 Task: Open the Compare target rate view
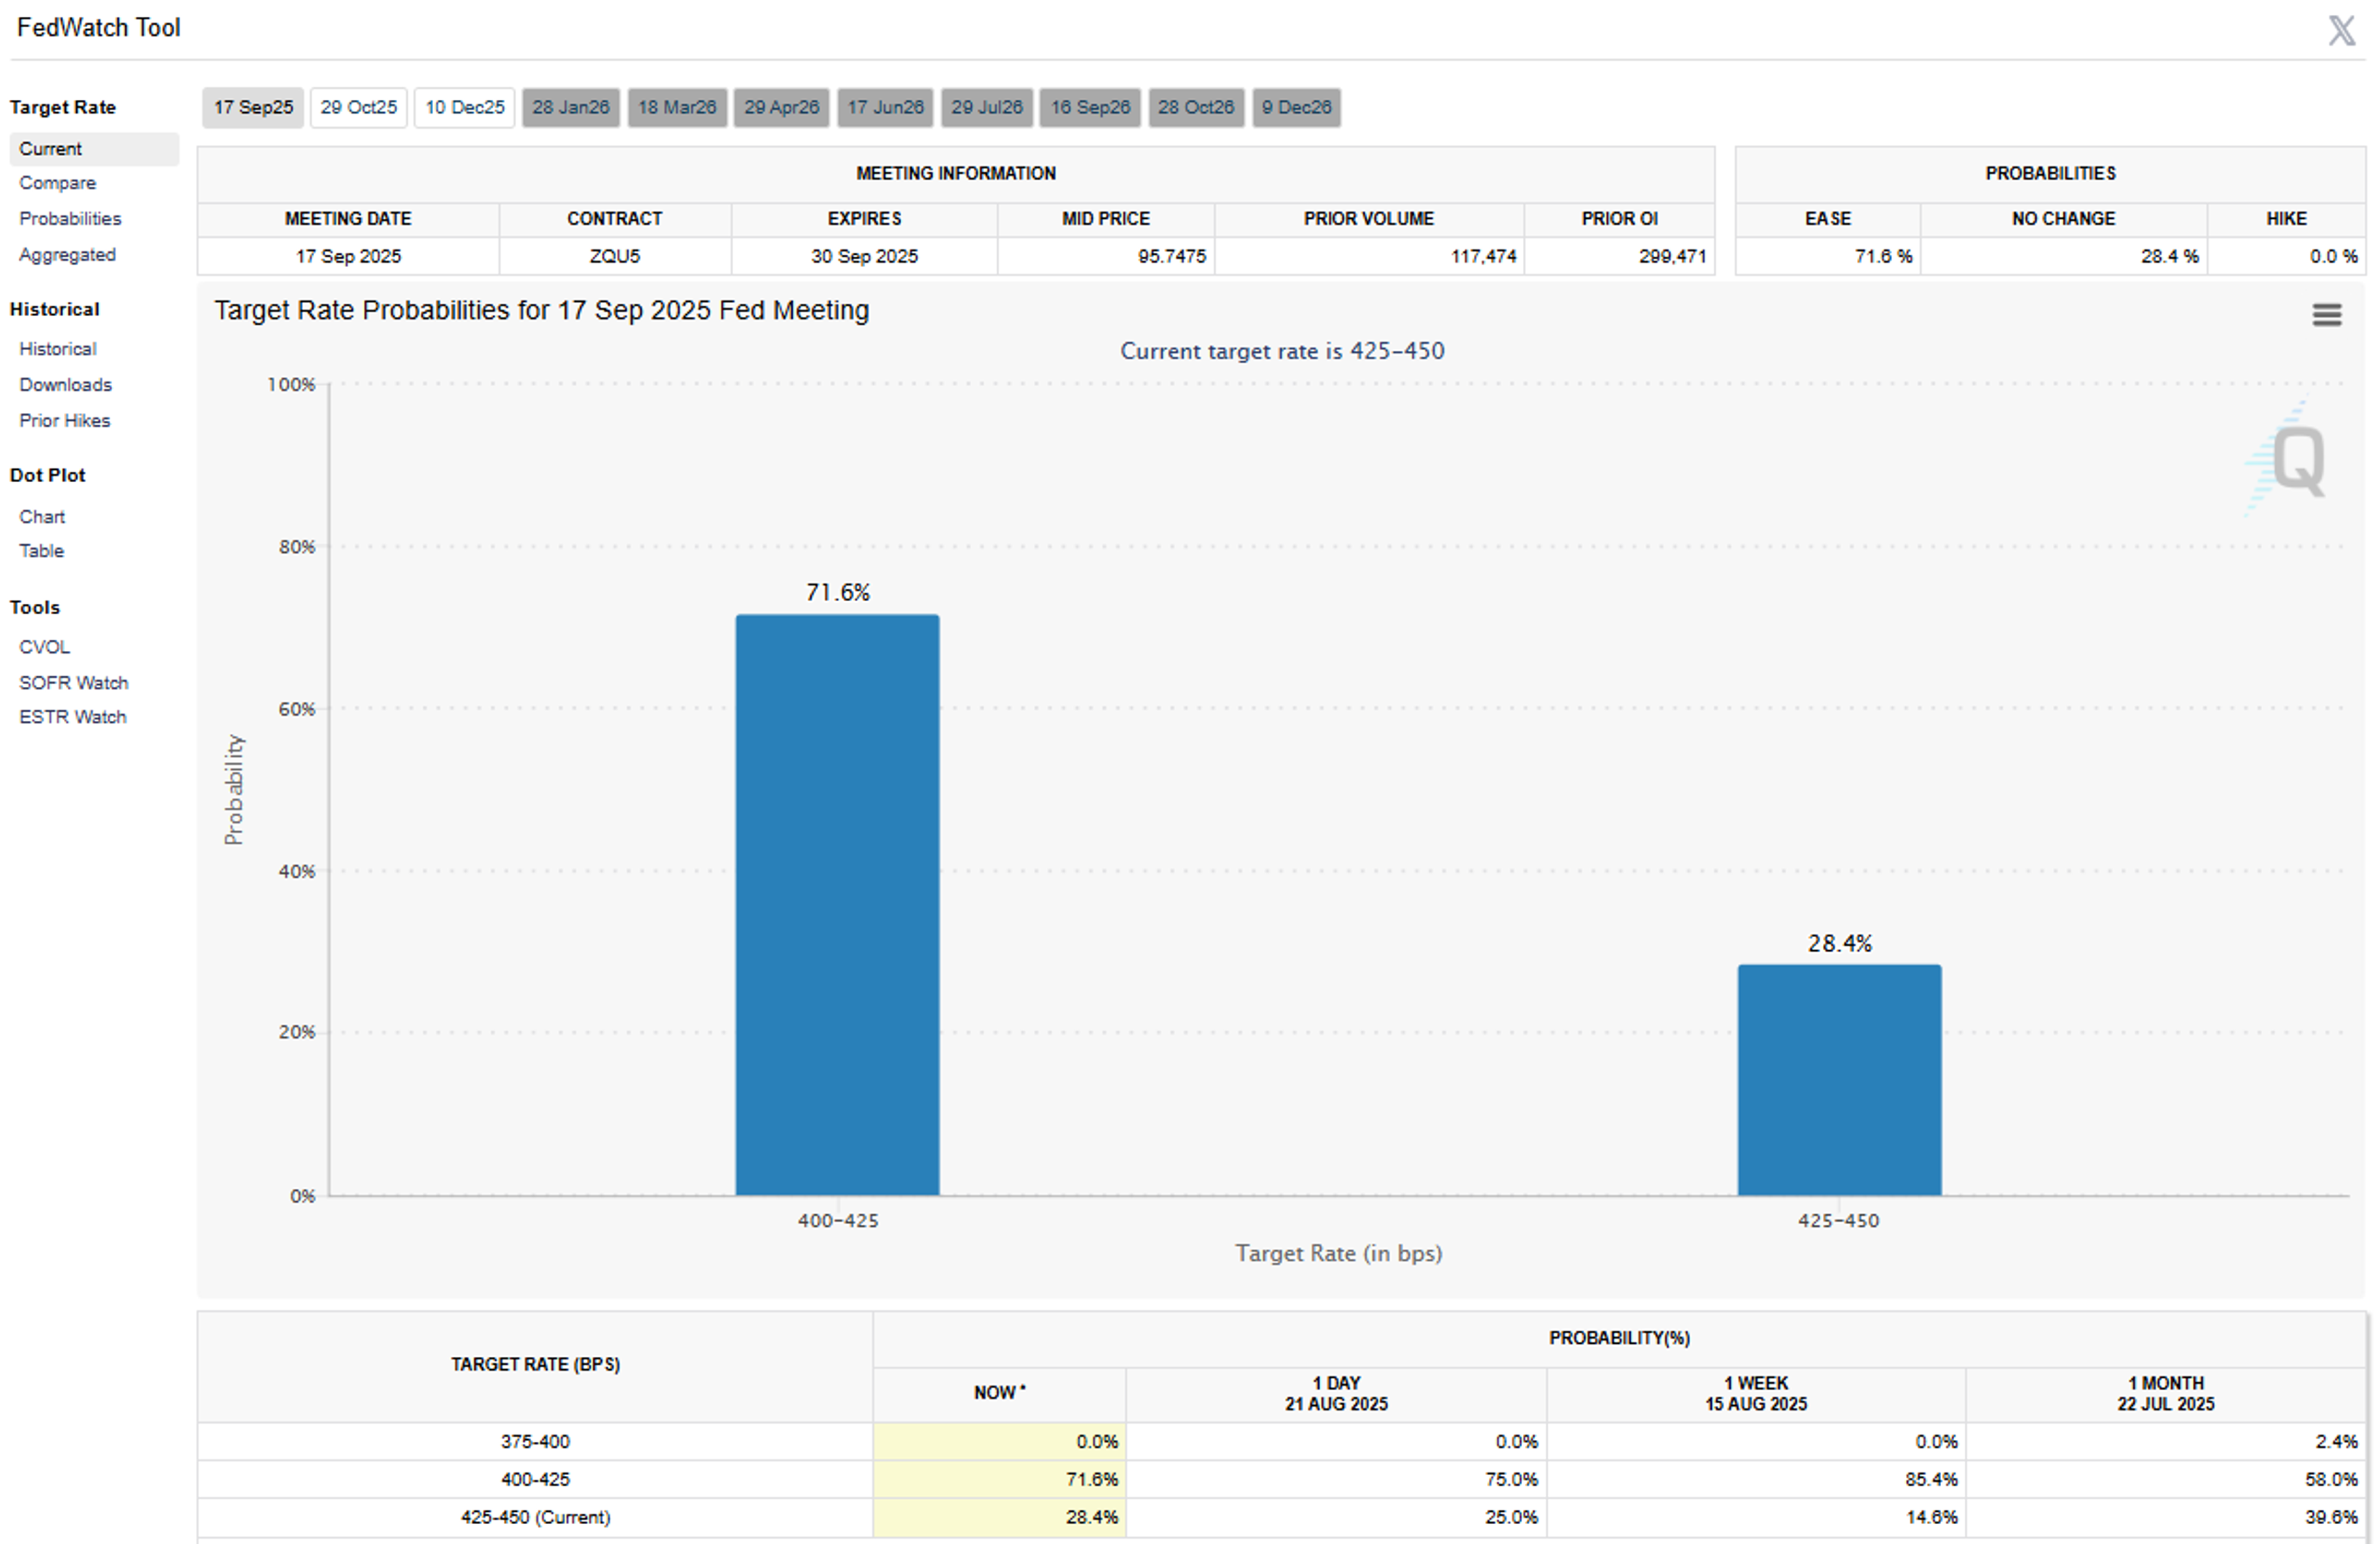[58, 183]
